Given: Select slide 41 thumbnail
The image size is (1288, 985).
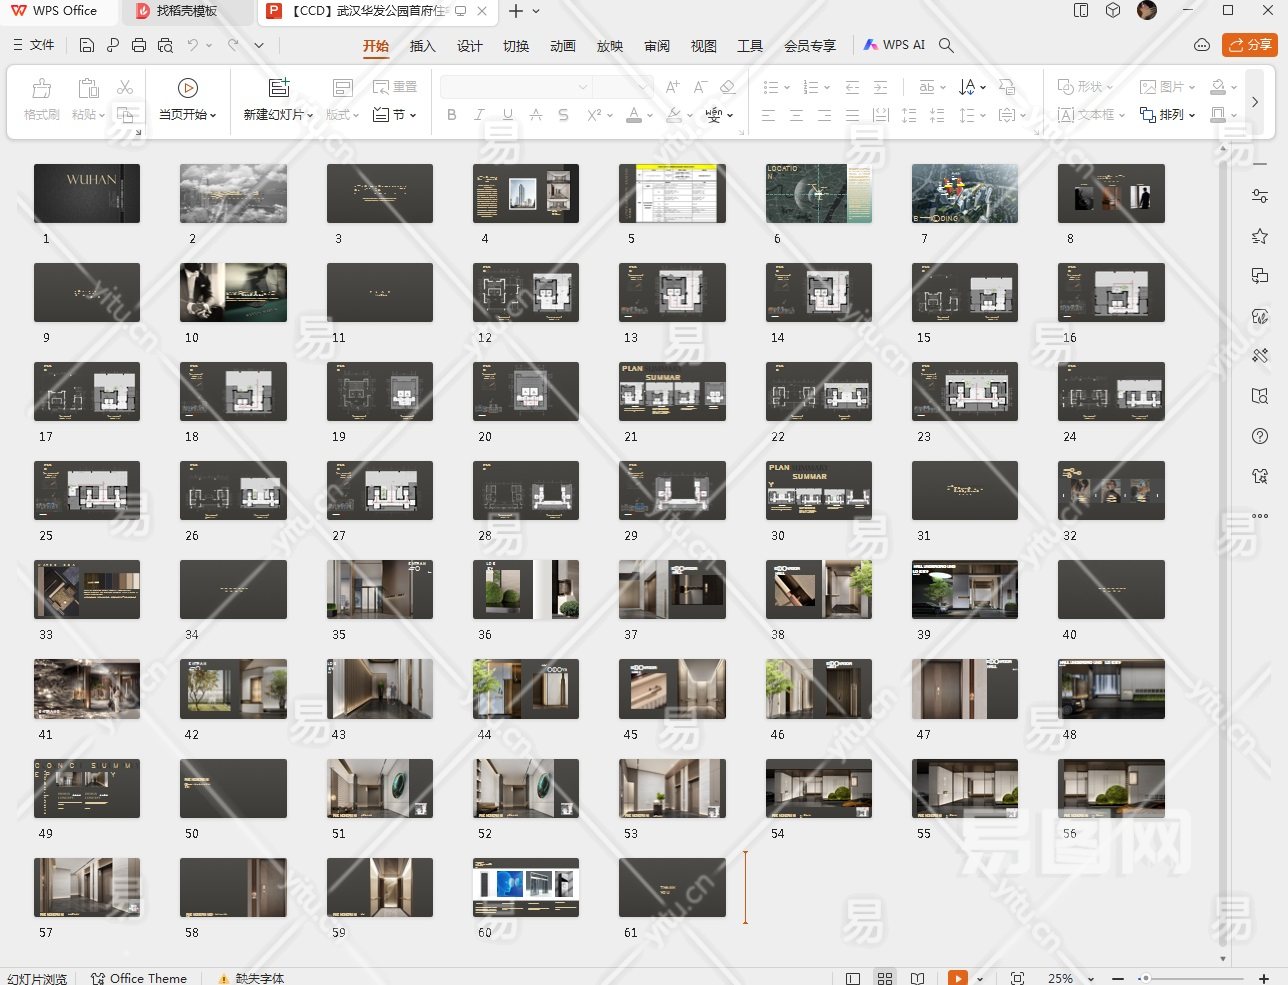Looking at the screenshot, I should pyautogui.click(x=87, y=689).
